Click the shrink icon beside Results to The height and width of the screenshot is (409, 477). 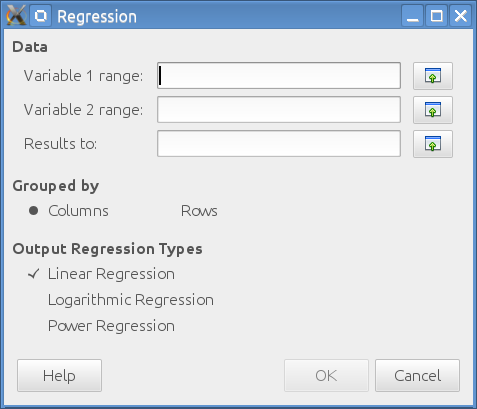coord(433,144)
